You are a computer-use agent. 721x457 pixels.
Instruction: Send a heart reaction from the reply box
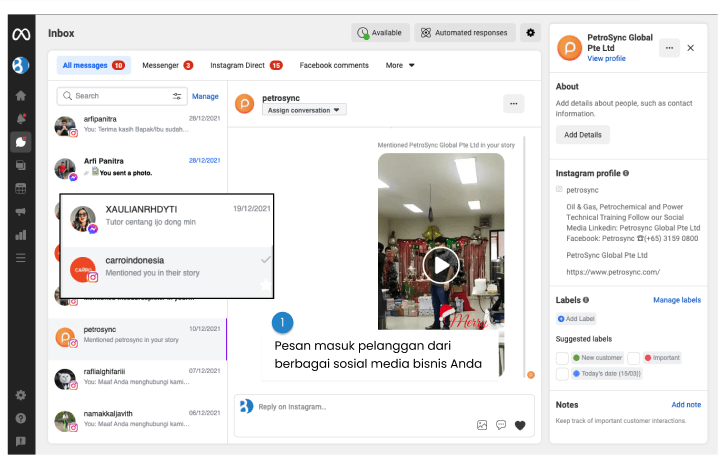[520, 426]
